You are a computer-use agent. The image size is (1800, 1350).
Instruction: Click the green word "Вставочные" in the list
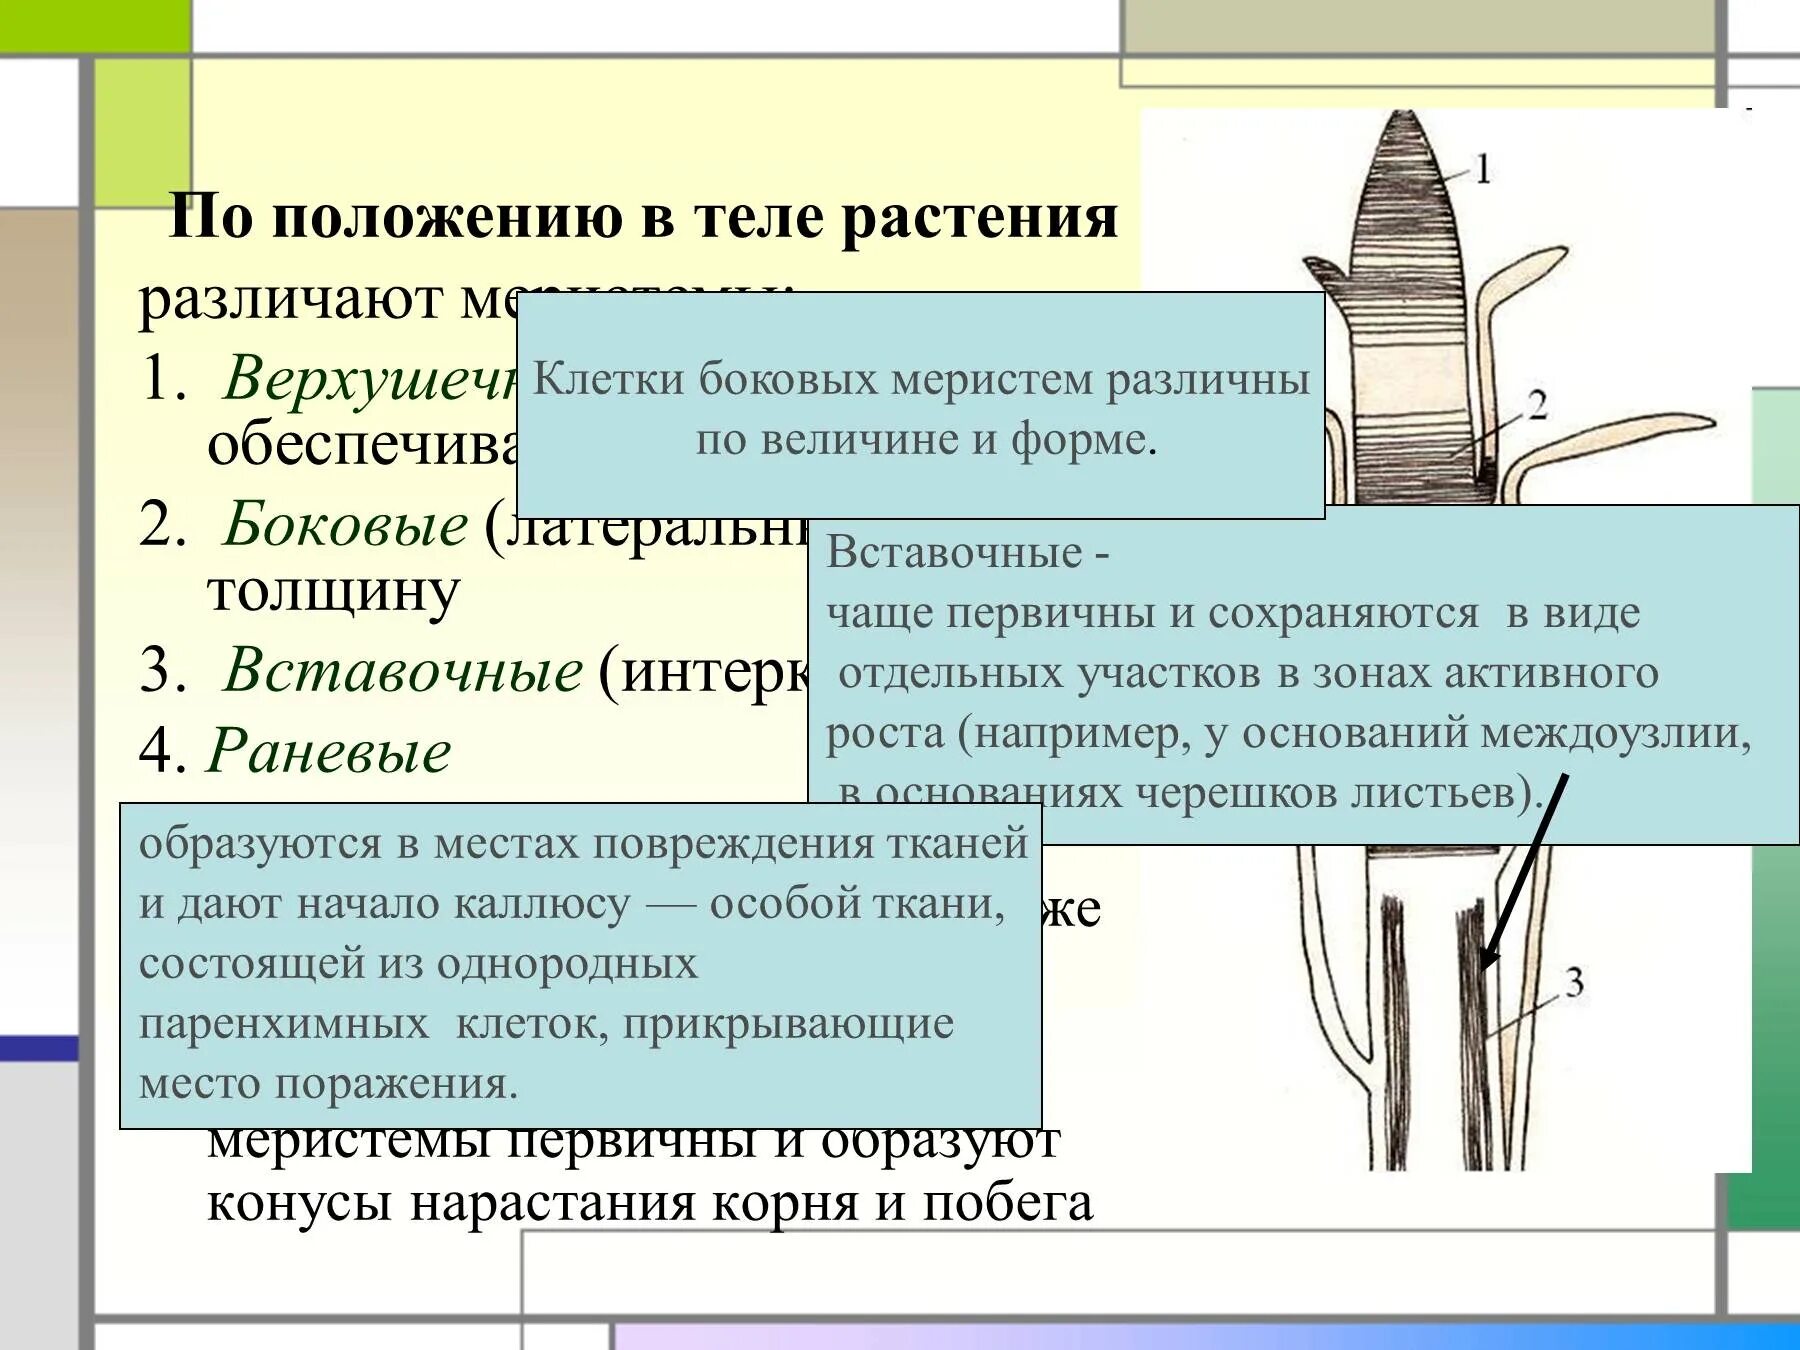[402, 669]
